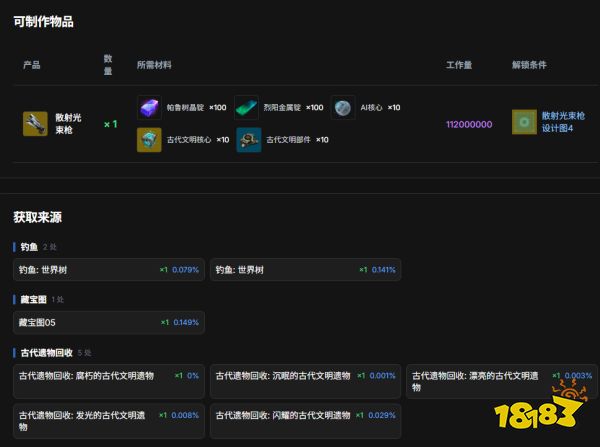The height and width of the screenshot is (447, 600).
Task: Click the 帕鲁树晶锭 material name
Action: coord(185,108)
